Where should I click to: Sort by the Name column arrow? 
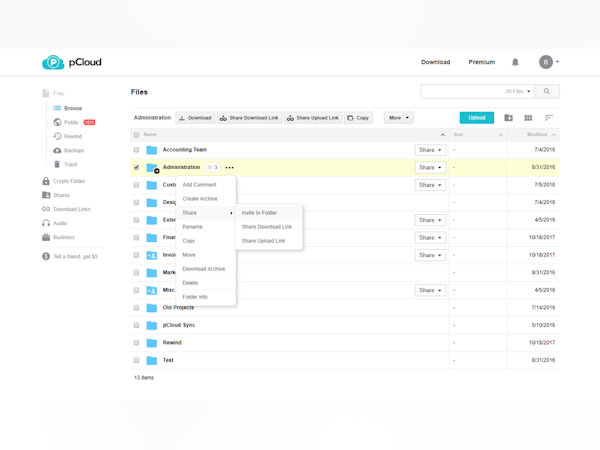(x=442, y=135)
